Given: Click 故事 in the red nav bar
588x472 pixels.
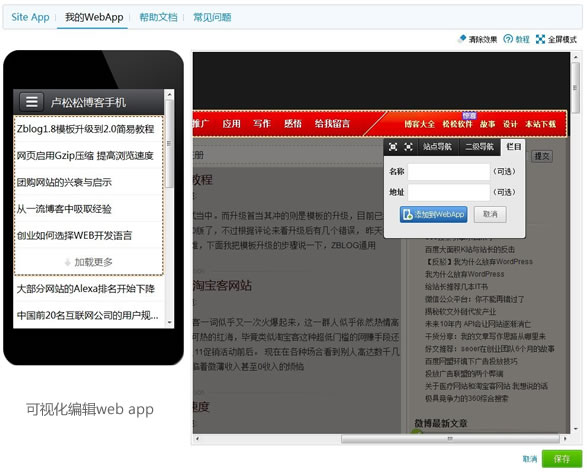Looking at the screenshot, I should click(x=488, y=124).
